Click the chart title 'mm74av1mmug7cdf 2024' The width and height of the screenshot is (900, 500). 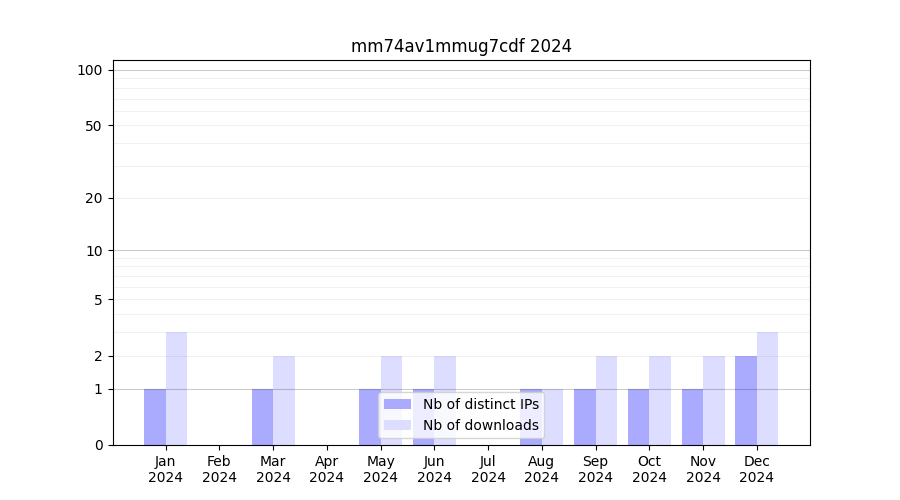[x=461, y=46]
